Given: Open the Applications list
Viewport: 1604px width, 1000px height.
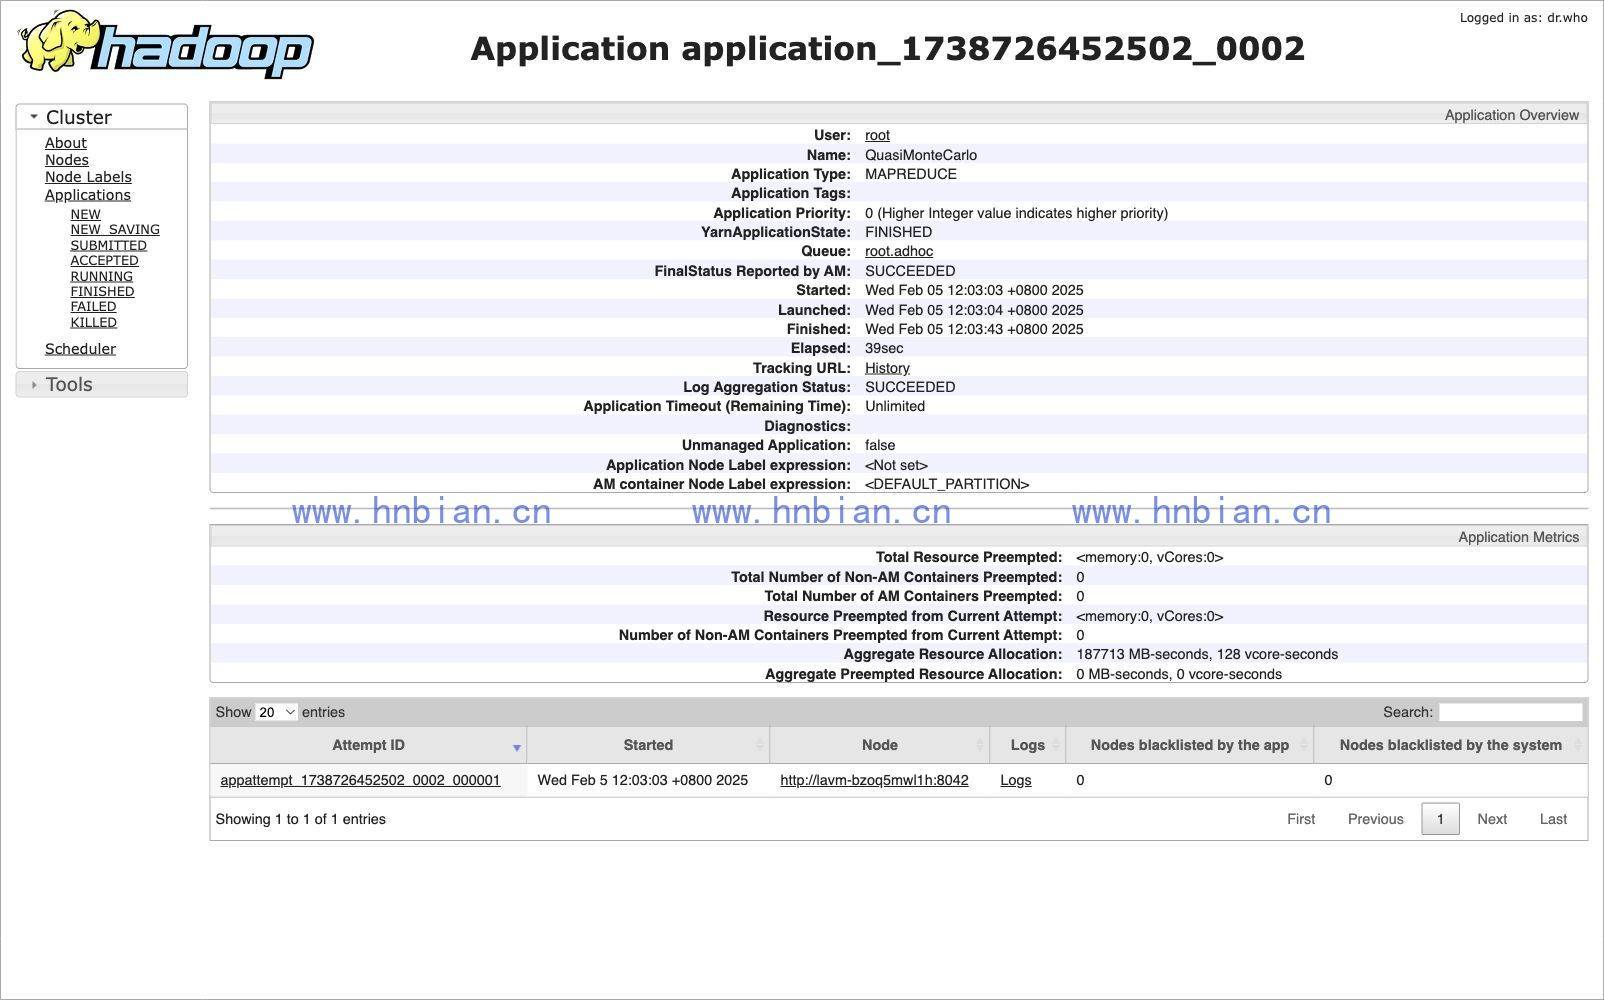Looking at the screenshot, I should pyautogui.click(x=88, y=195).
